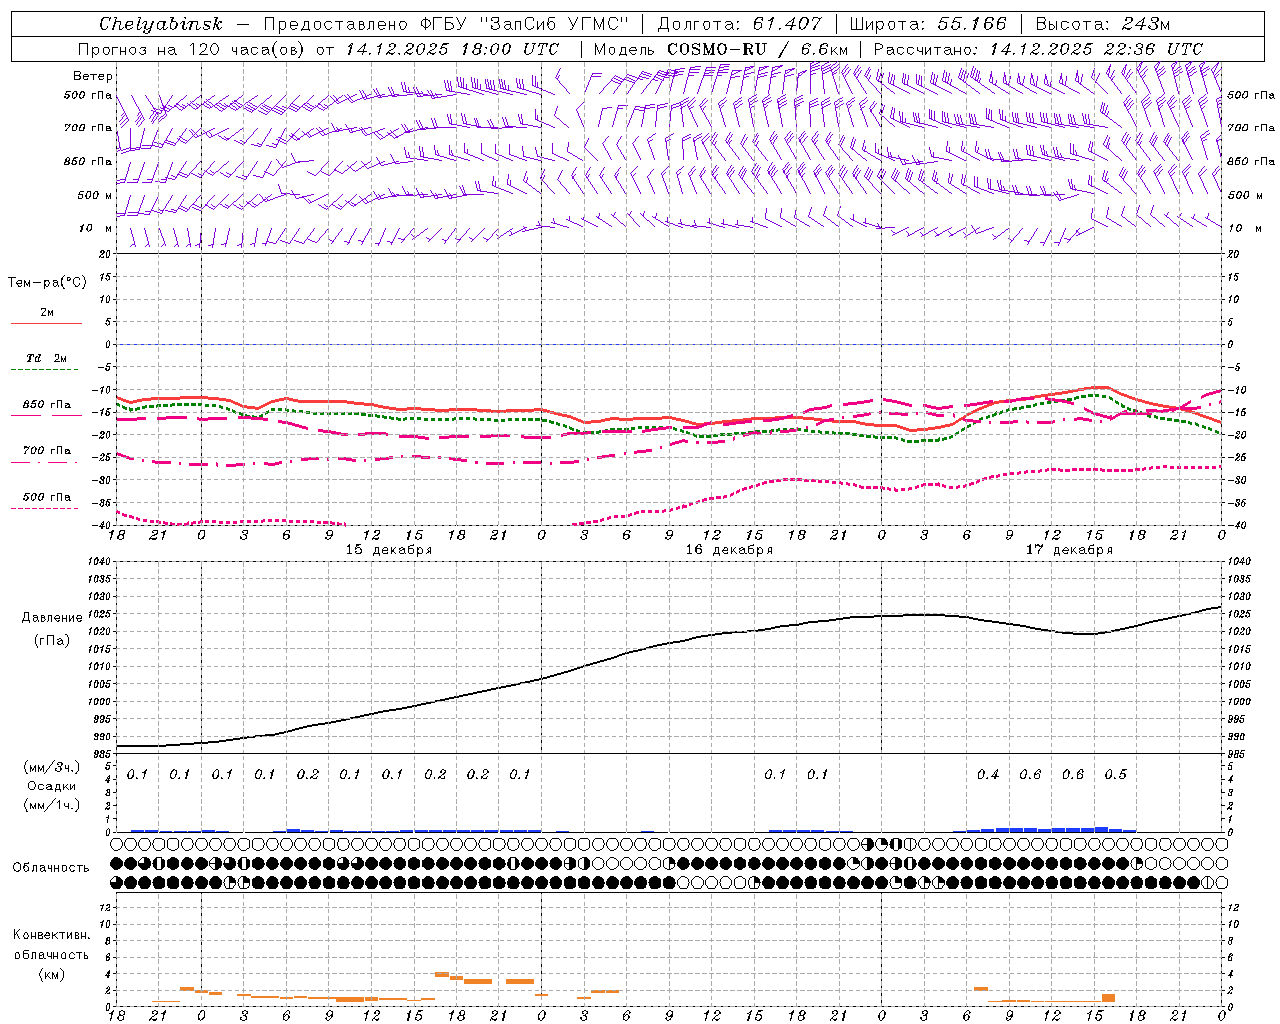Click the '(км)' unit under convective cloudiness
1280x1024 pixels.
coord(51,974)
